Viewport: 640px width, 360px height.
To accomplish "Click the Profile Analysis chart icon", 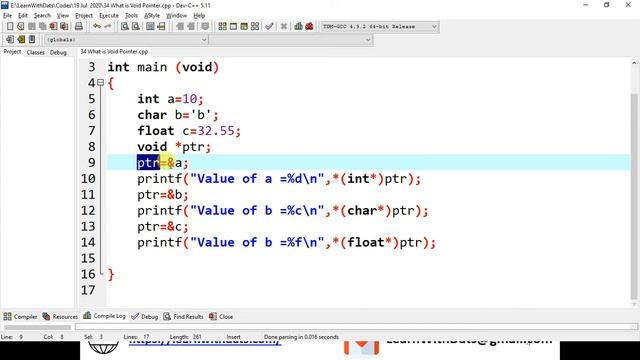I will coord(298,27).
